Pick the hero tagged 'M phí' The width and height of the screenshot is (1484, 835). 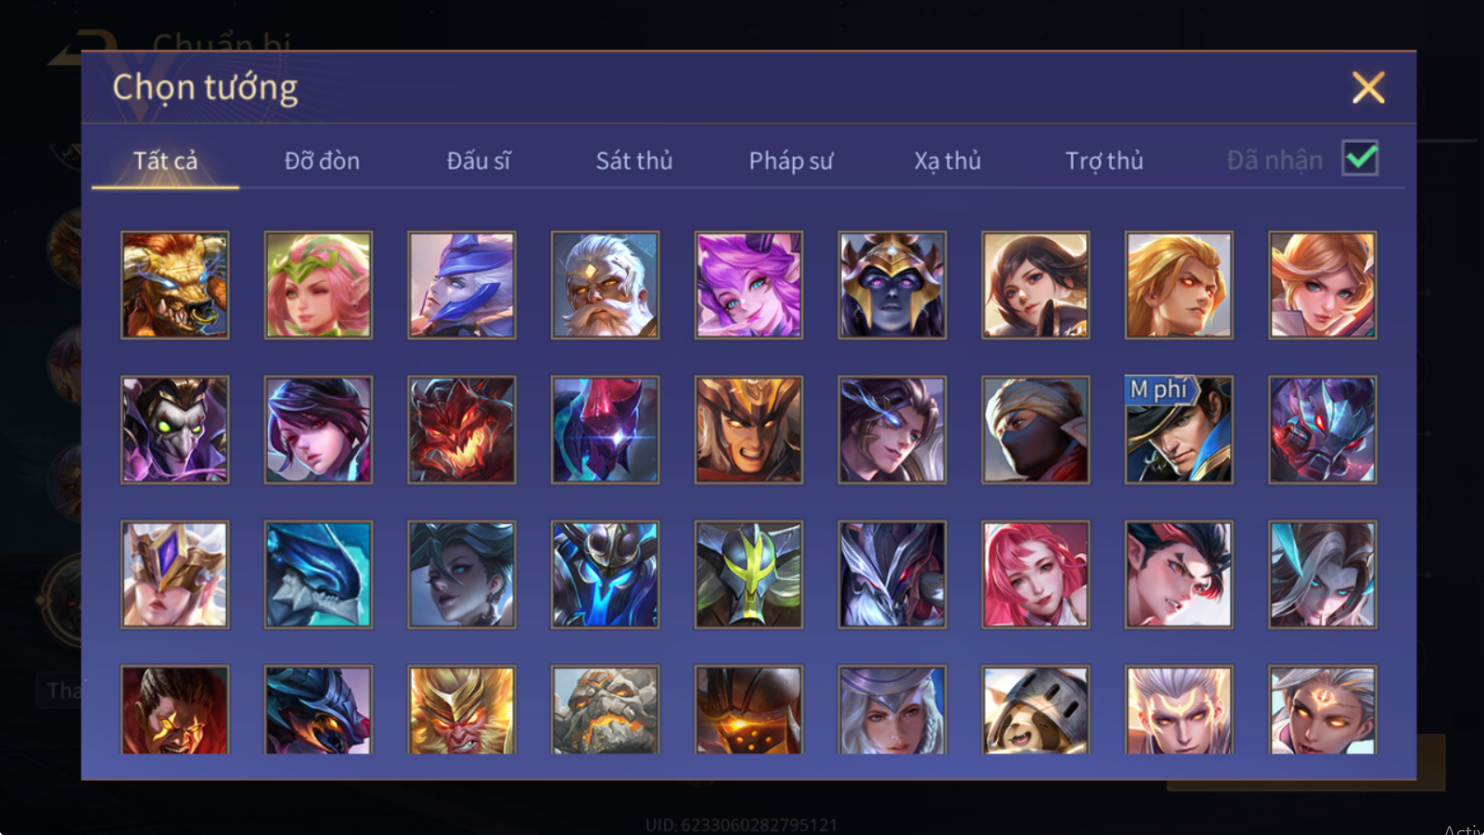[1179, 430]
